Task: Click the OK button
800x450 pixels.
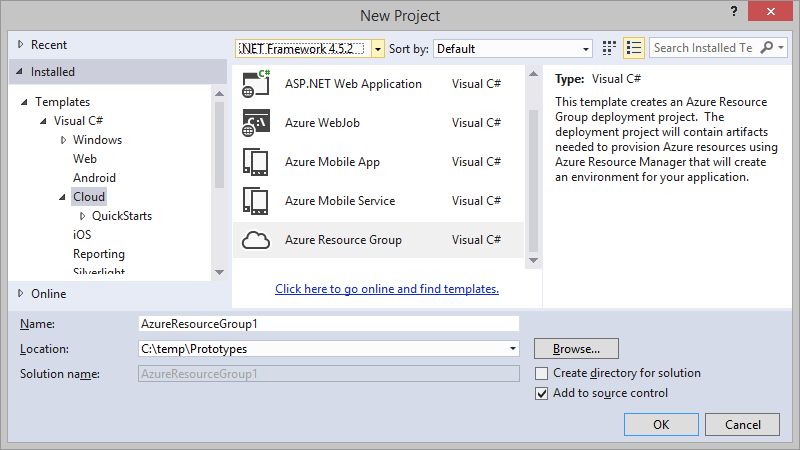Action: [x=661, y=424]
